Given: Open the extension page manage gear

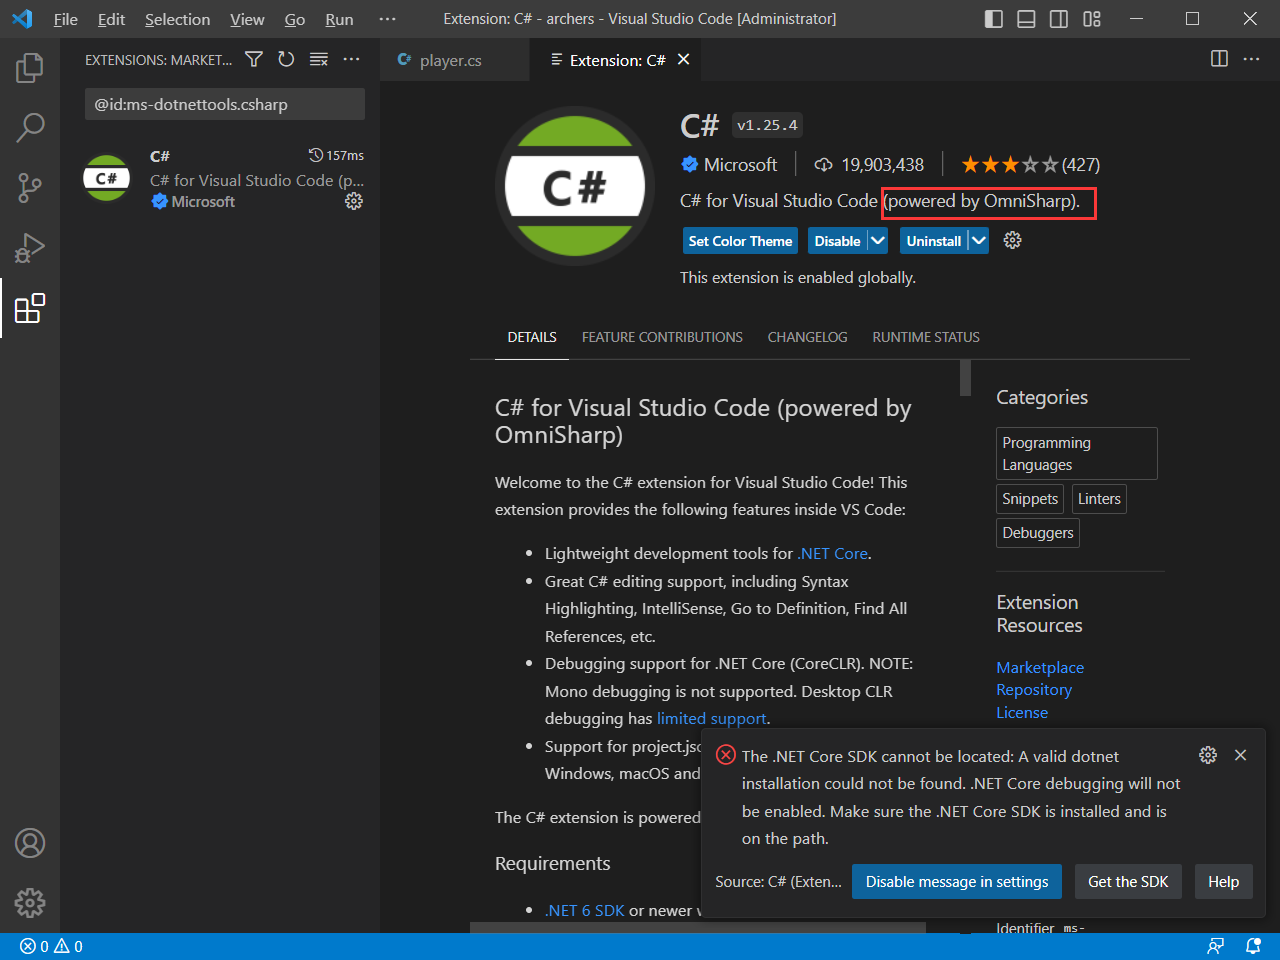Looking at the screenshot, I should tap(1012, 240).
